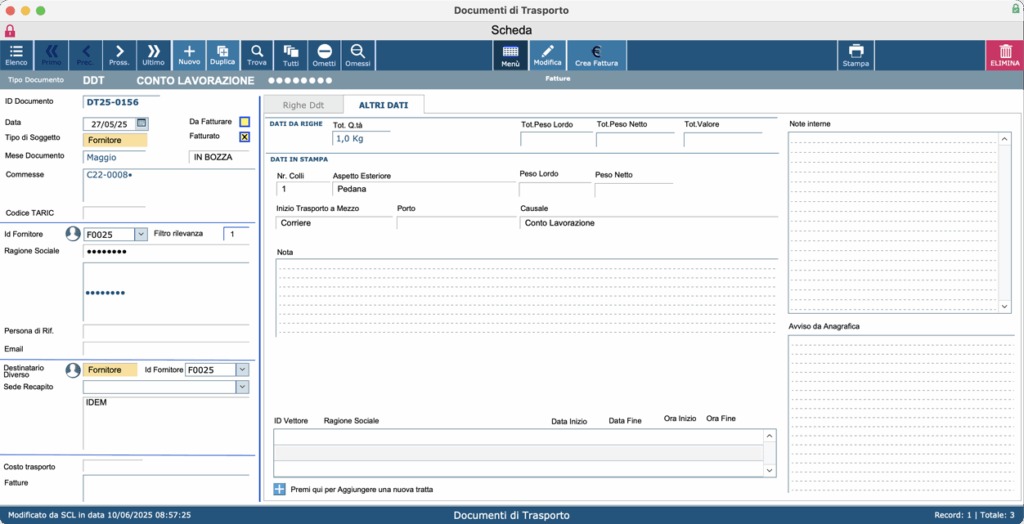Click Record: 1 | Totale: 3 status text
The height and width of the screenshot is (524, 1024).
[x=973, y=516]
